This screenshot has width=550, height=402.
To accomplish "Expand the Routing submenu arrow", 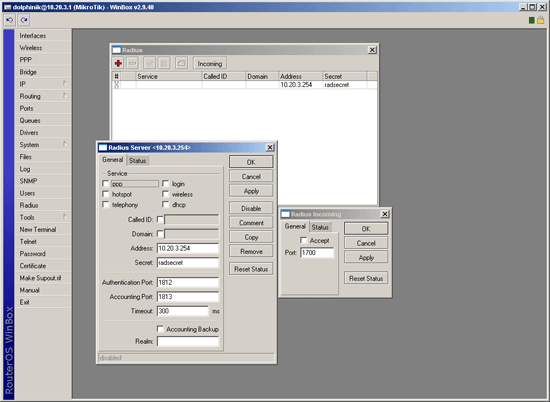I will pos(65,95).
